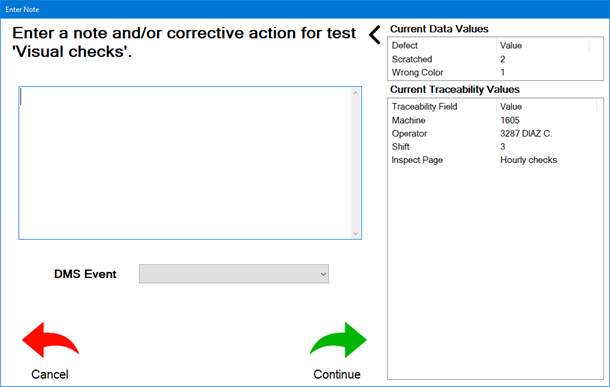Select the Scratched defect row
This screenshot has height=387, width=610.
pyautogui.click(x=495, y=59)
